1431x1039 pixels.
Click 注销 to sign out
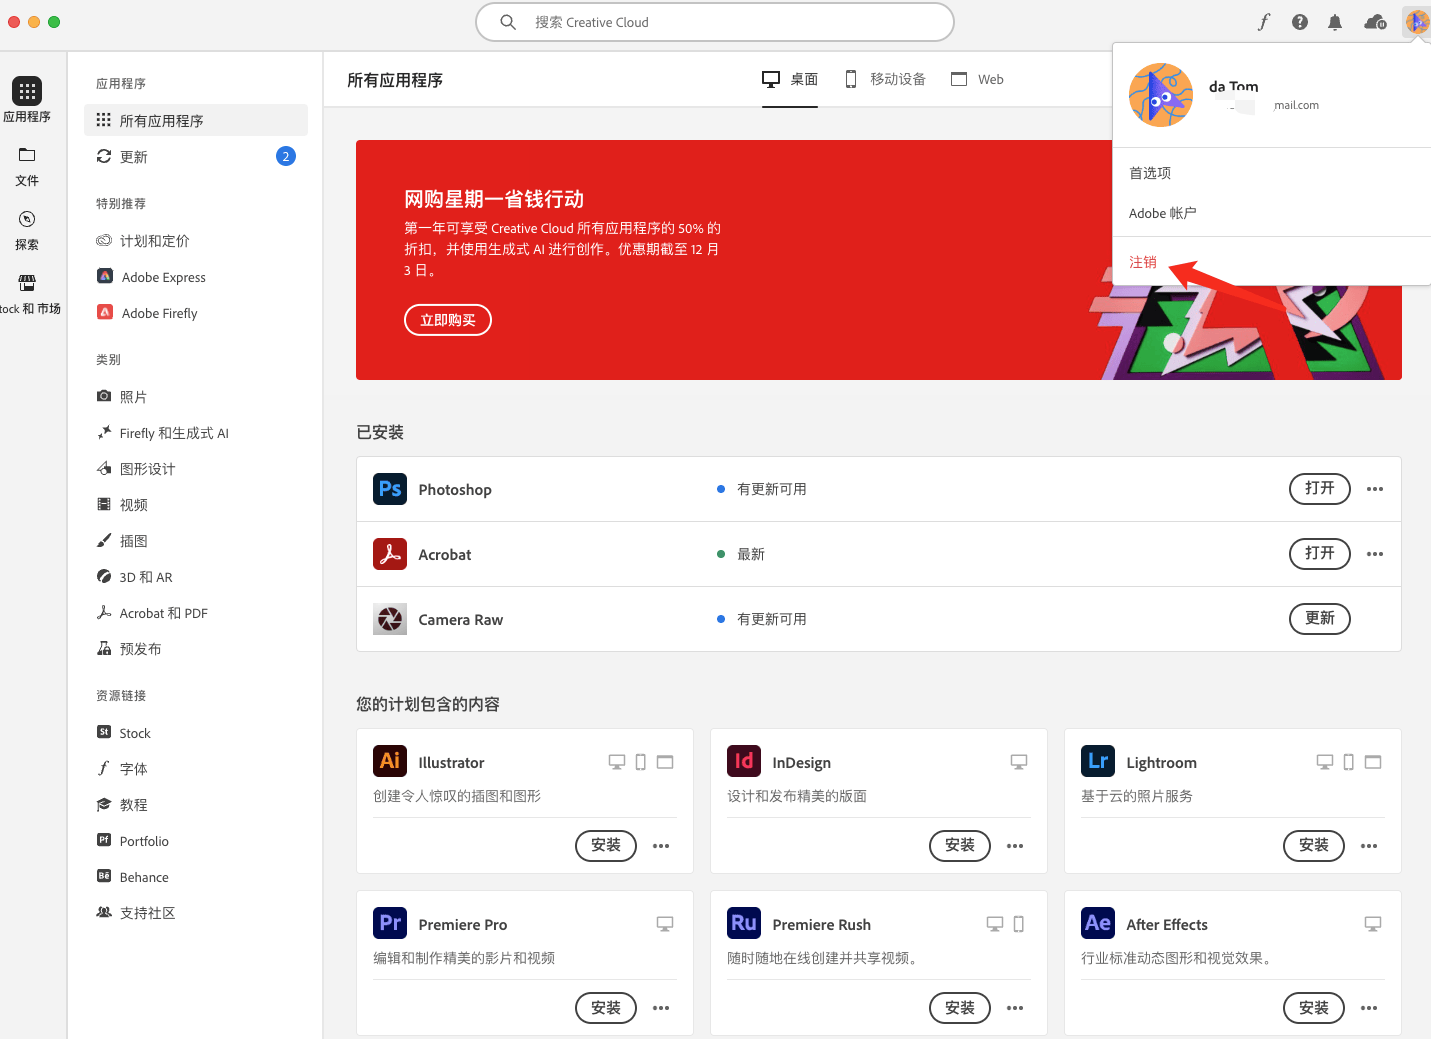1143,262
